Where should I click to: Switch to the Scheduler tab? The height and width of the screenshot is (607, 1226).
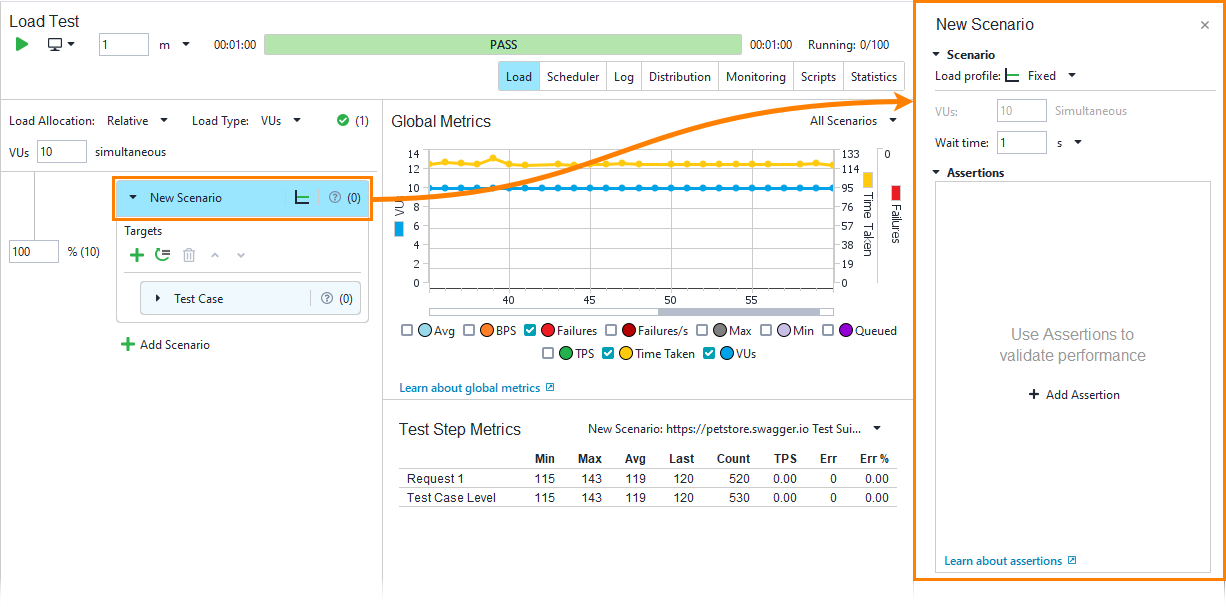573,75
